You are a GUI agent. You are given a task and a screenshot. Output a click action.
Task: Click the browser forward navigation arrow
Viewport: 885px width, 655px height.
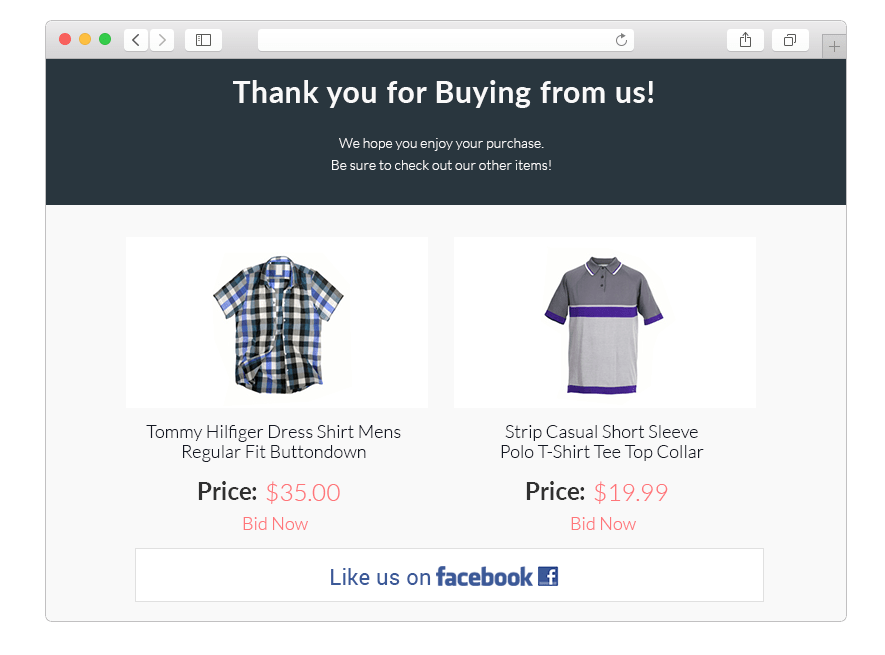point(162,40)
